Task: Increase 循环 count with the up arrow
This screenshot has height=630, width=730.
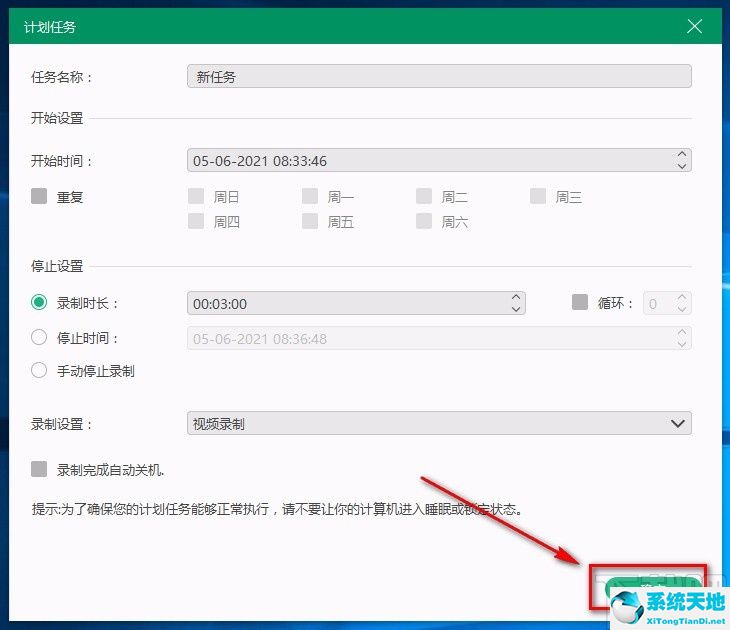Action: coord(682,297)
